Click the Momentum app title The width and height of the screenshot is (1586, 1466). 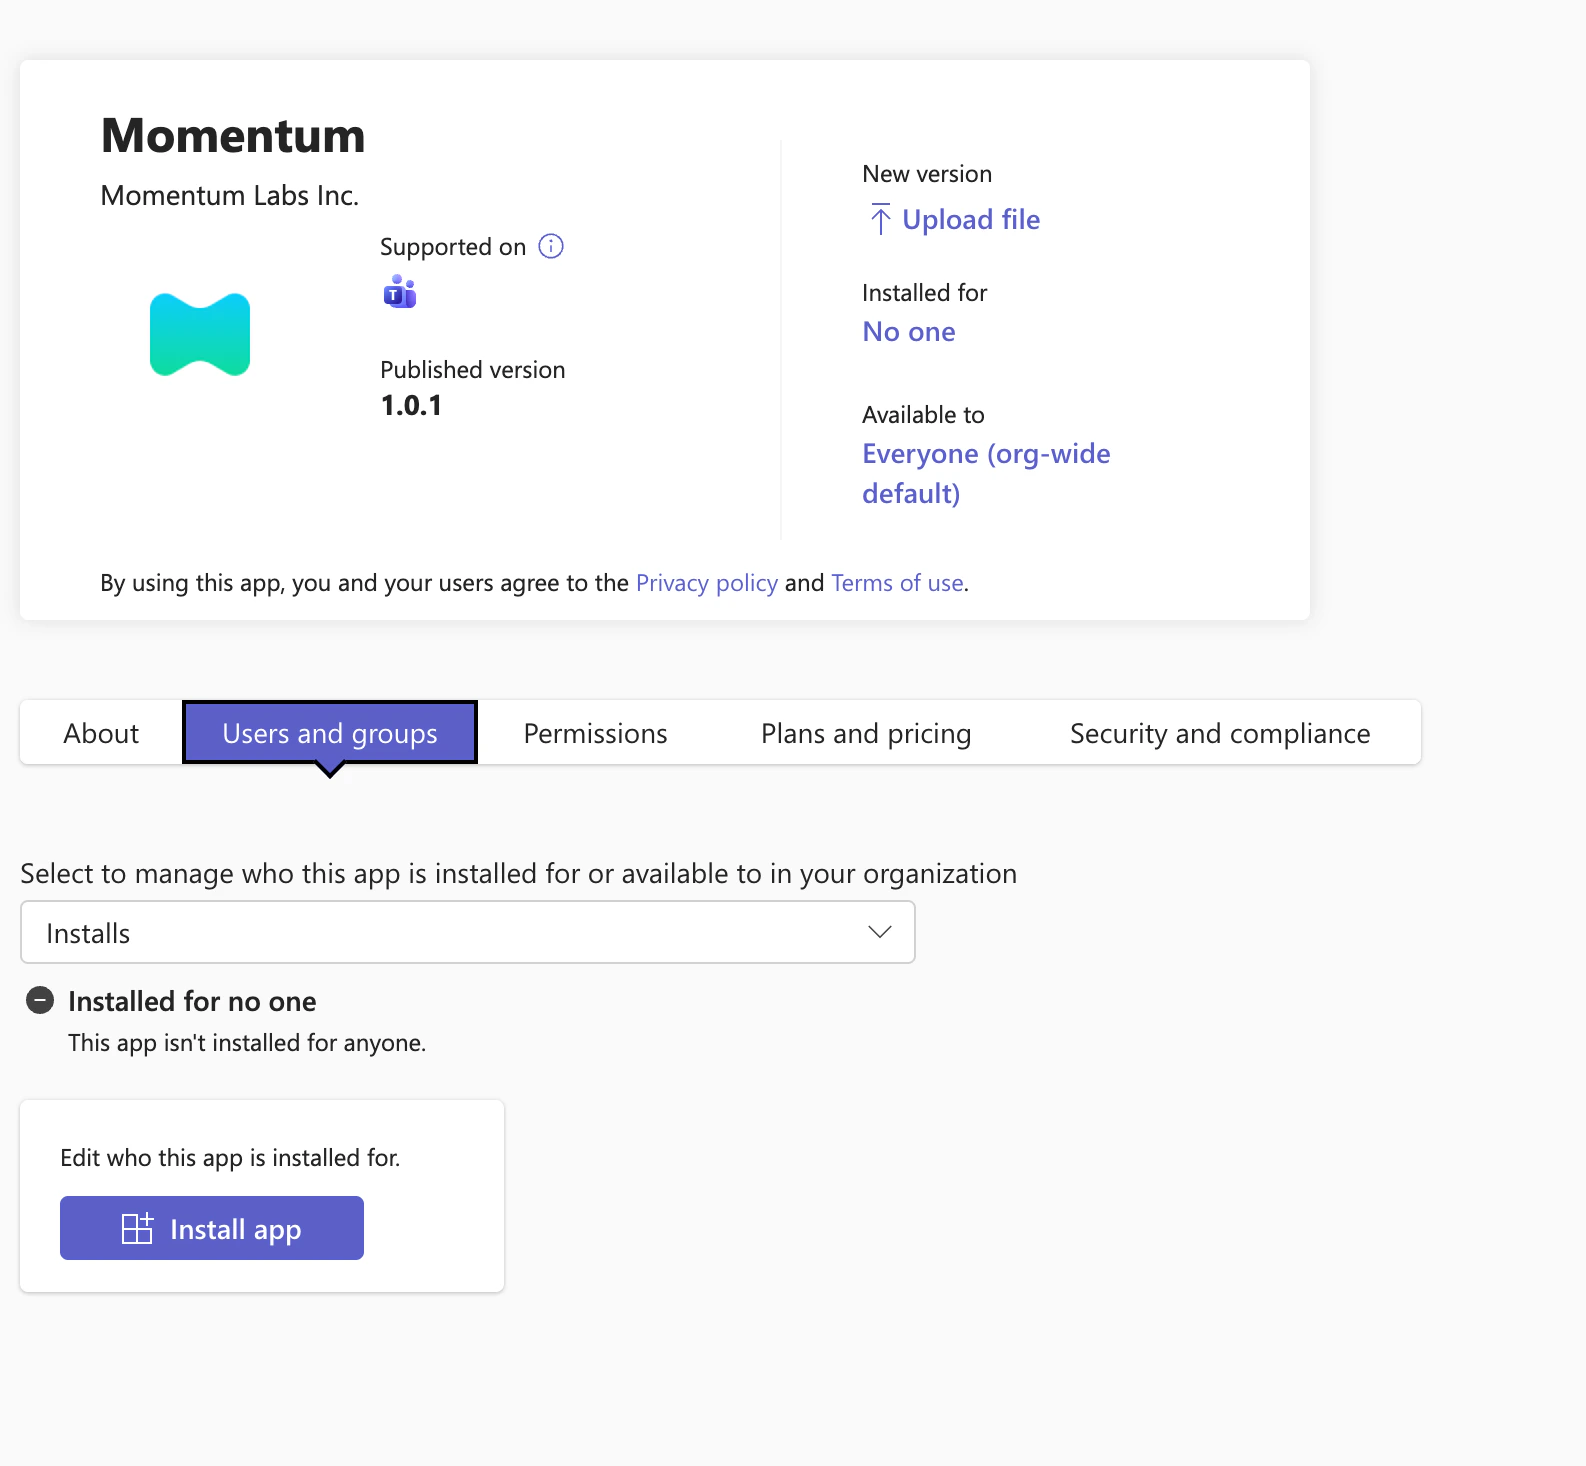click(233, 135)
